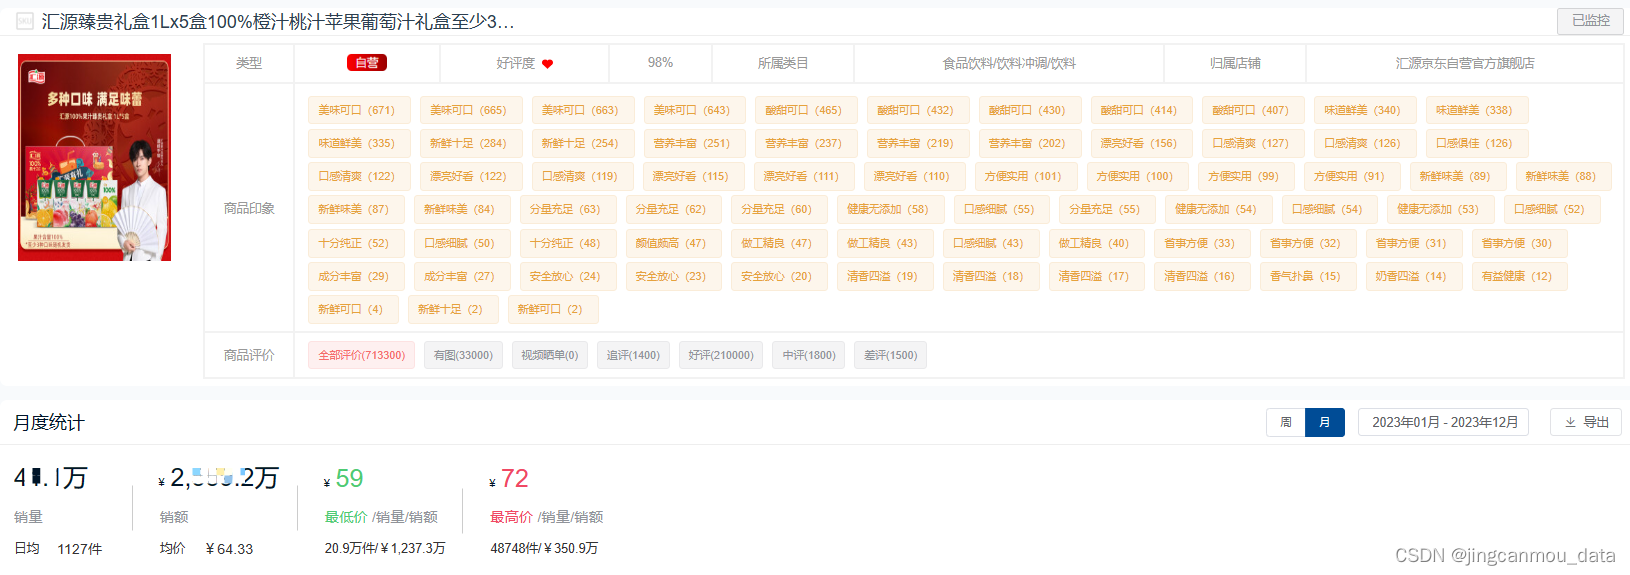Screen dimensions: 1630x575
Task: Open the 2023年01月 - 2023年12月 date range picker
Action: pos(1445,423)
